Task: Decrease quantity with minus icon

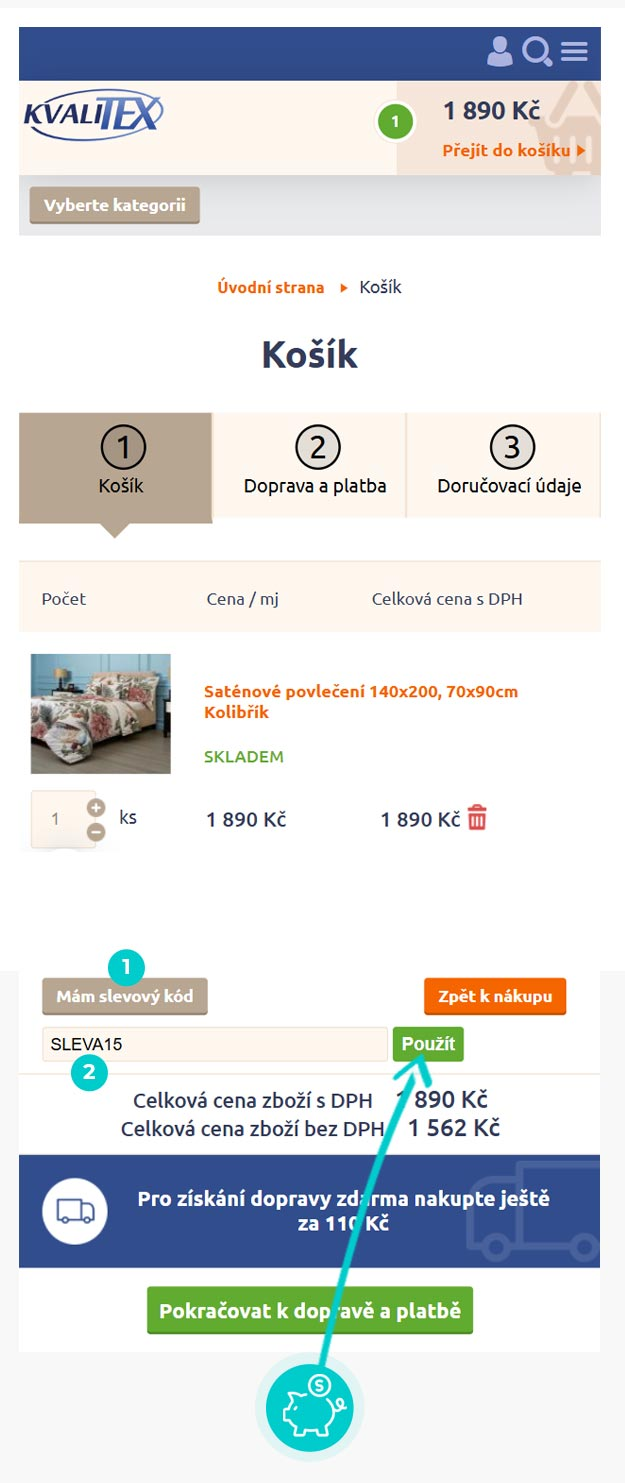Action: pyautogui.click(x=96, y=831)
